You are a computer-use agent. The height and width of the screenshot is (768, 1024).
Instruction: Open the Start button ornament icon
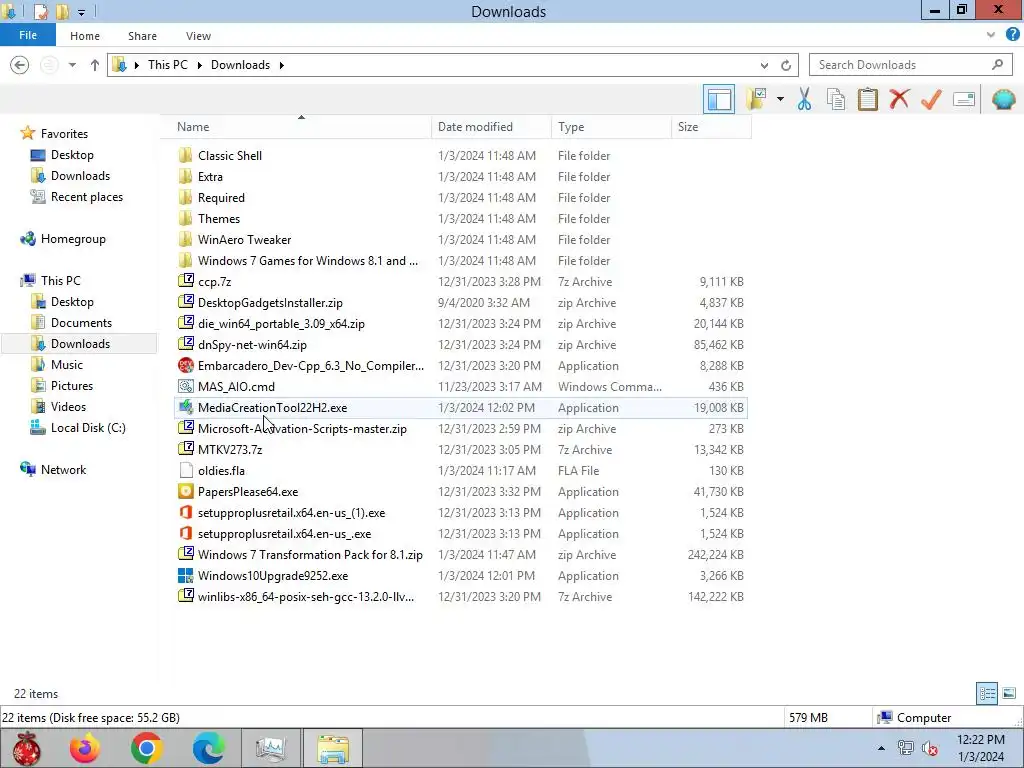click(x=27, y=748)
